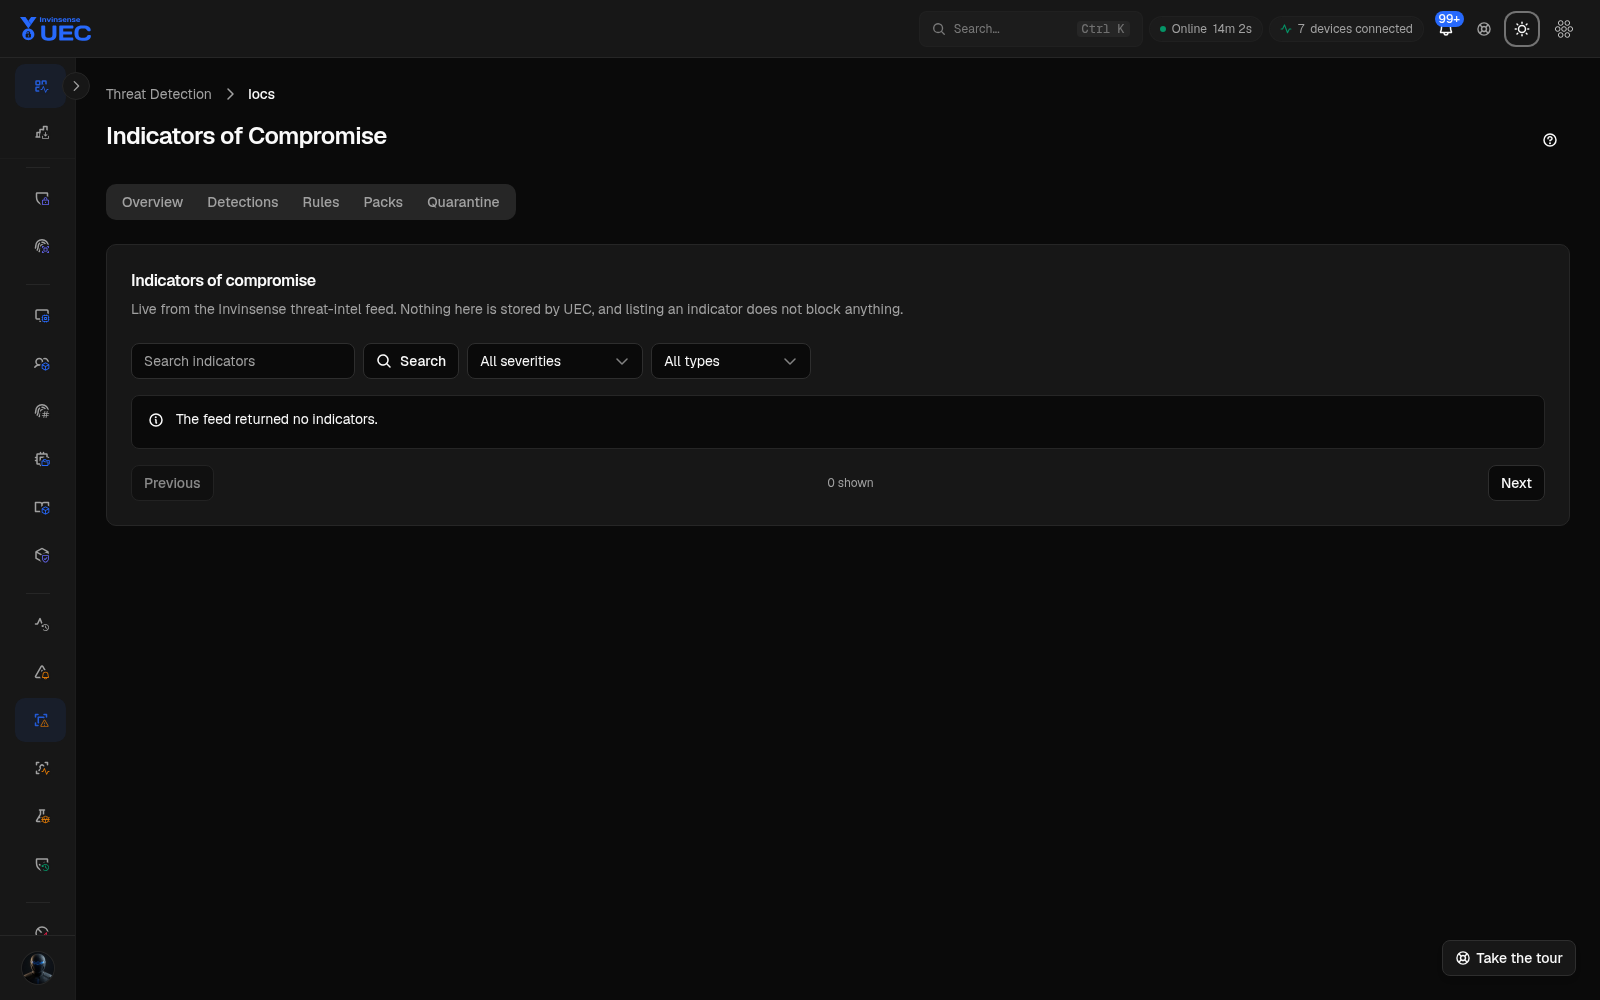Screen dimensions: 1600x1000
Task: Open the package with shield sidebar icon
Action: (x=41, y=555)
